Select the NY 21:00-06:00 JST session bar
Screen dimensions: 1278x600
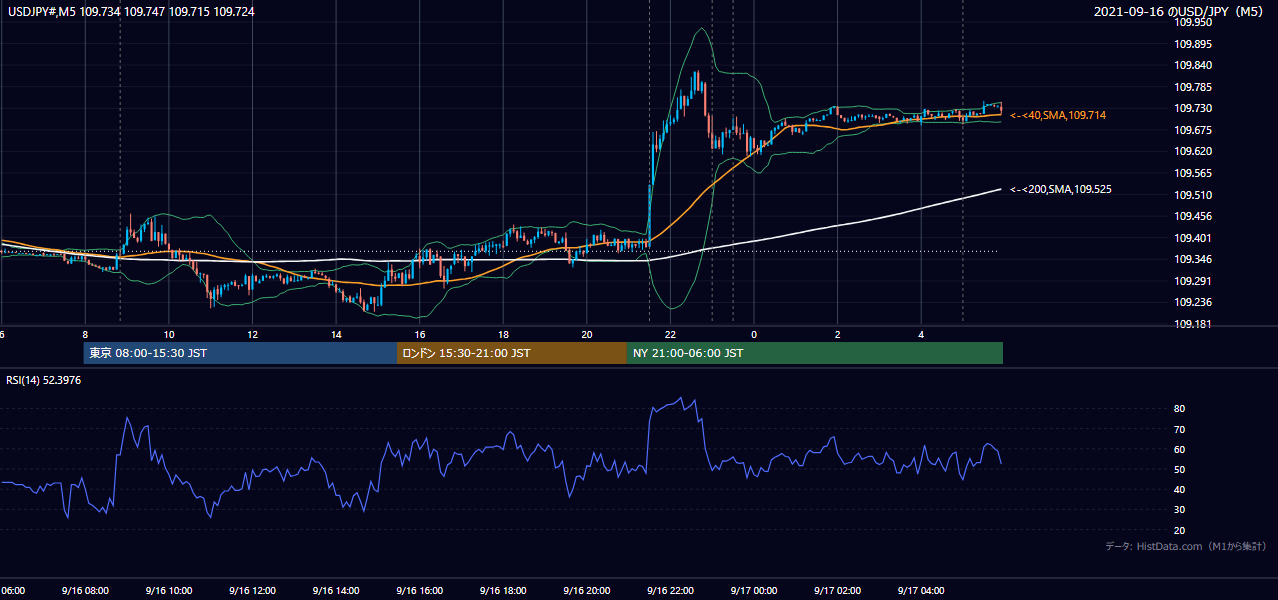point(815,353)
